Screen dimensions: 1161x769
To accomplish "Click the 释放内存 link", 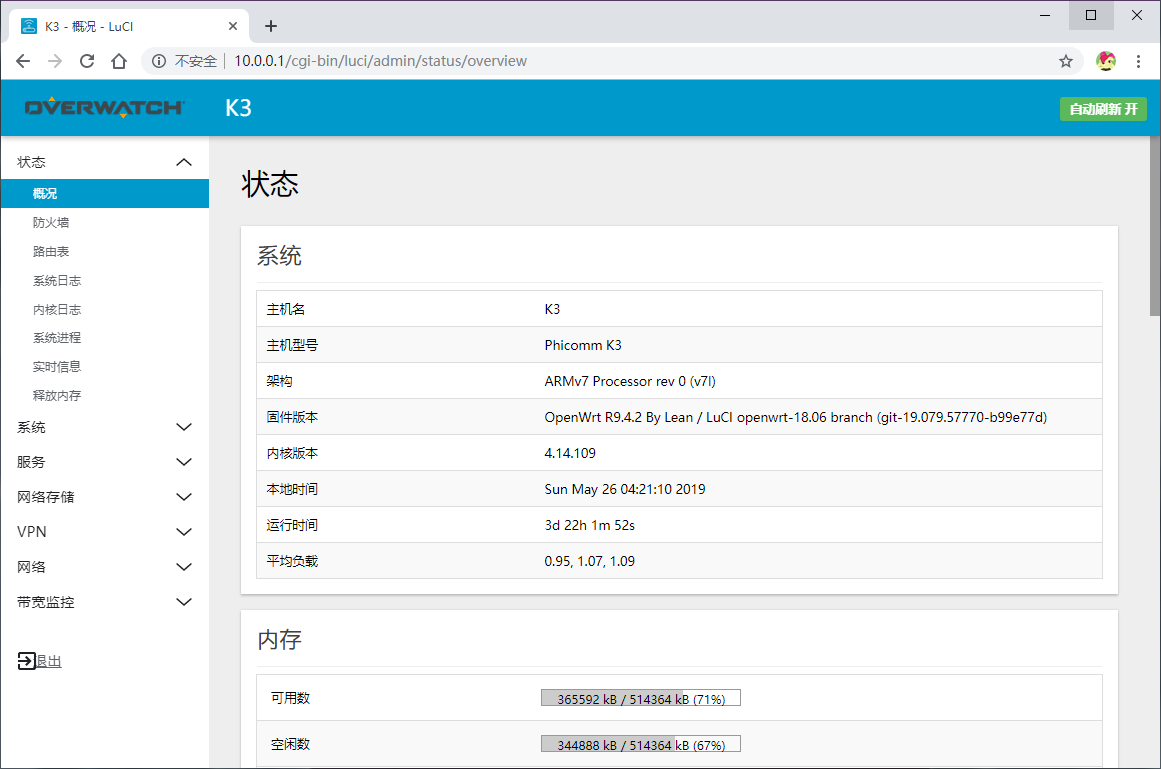I will 57,396.
